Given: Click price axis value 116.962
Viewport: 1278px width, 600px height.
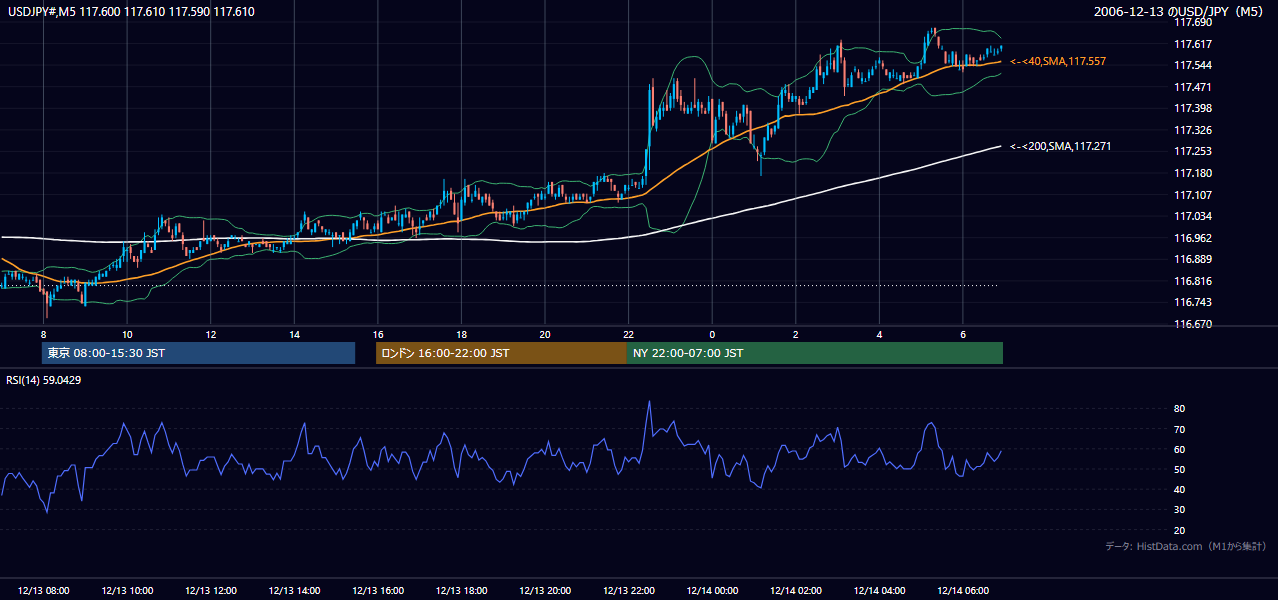Looking at the screenshot, I should (1193, 238).
